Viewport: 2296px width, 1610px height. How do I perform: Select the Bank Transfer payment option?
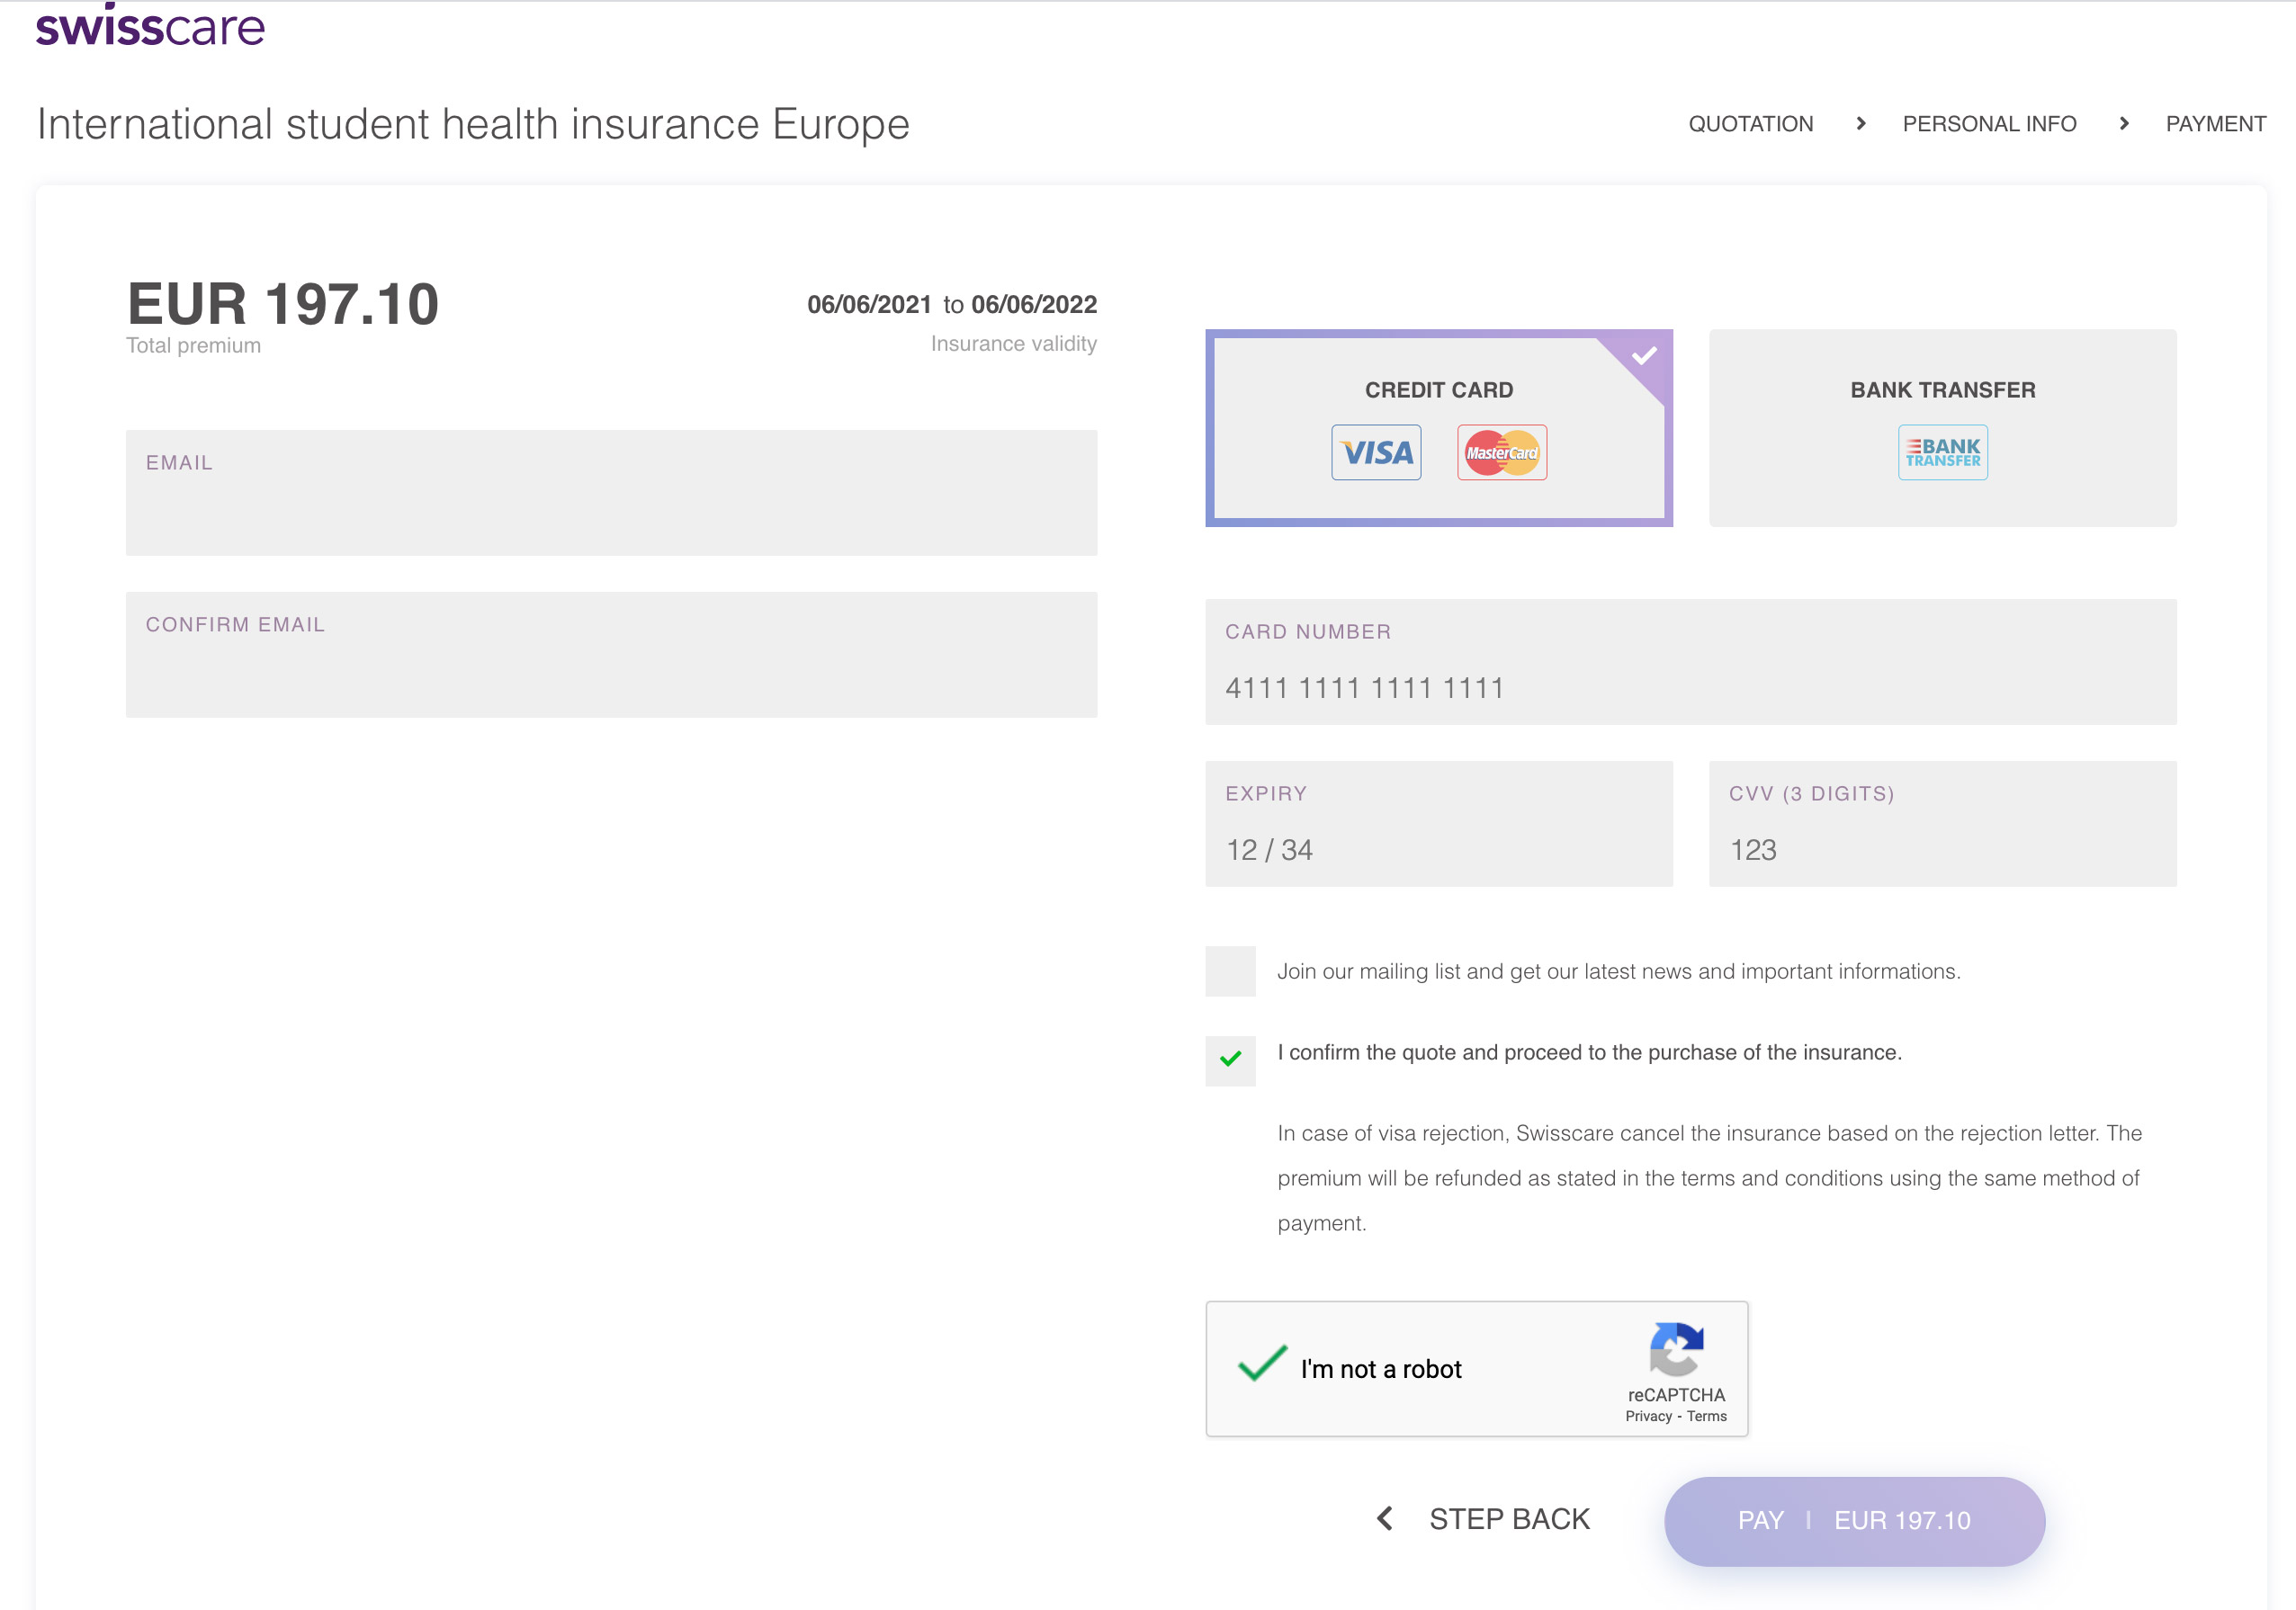point(1942,390)
